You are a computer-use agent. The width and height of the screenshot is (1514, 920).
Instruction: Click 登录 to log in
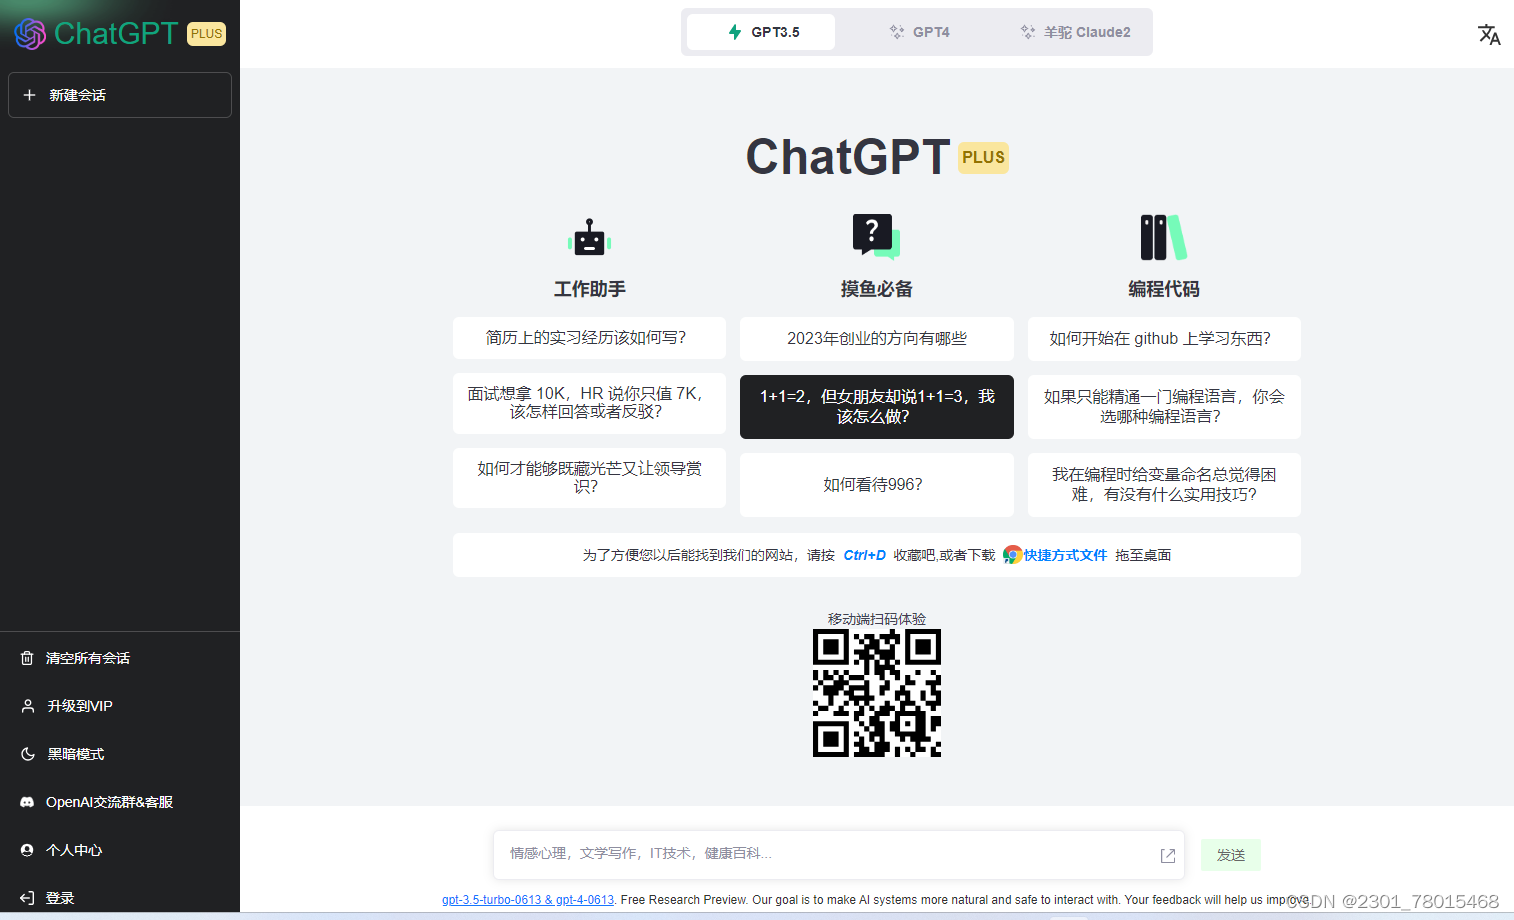tap(120, 898)
